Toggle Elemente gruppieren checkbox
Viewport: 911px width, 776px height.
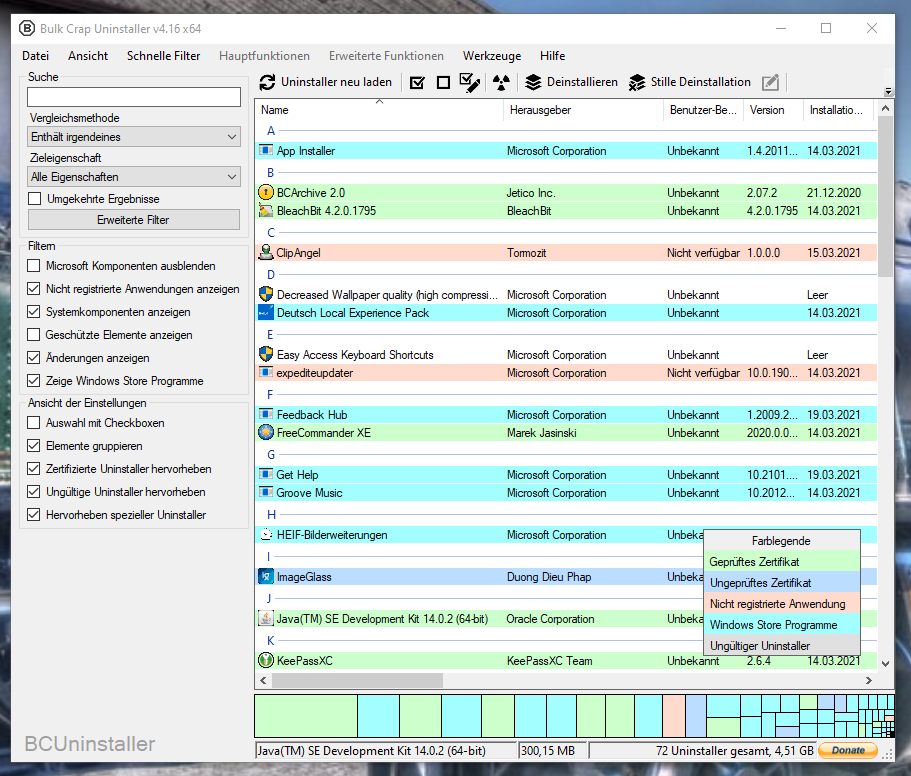[34, 446]
